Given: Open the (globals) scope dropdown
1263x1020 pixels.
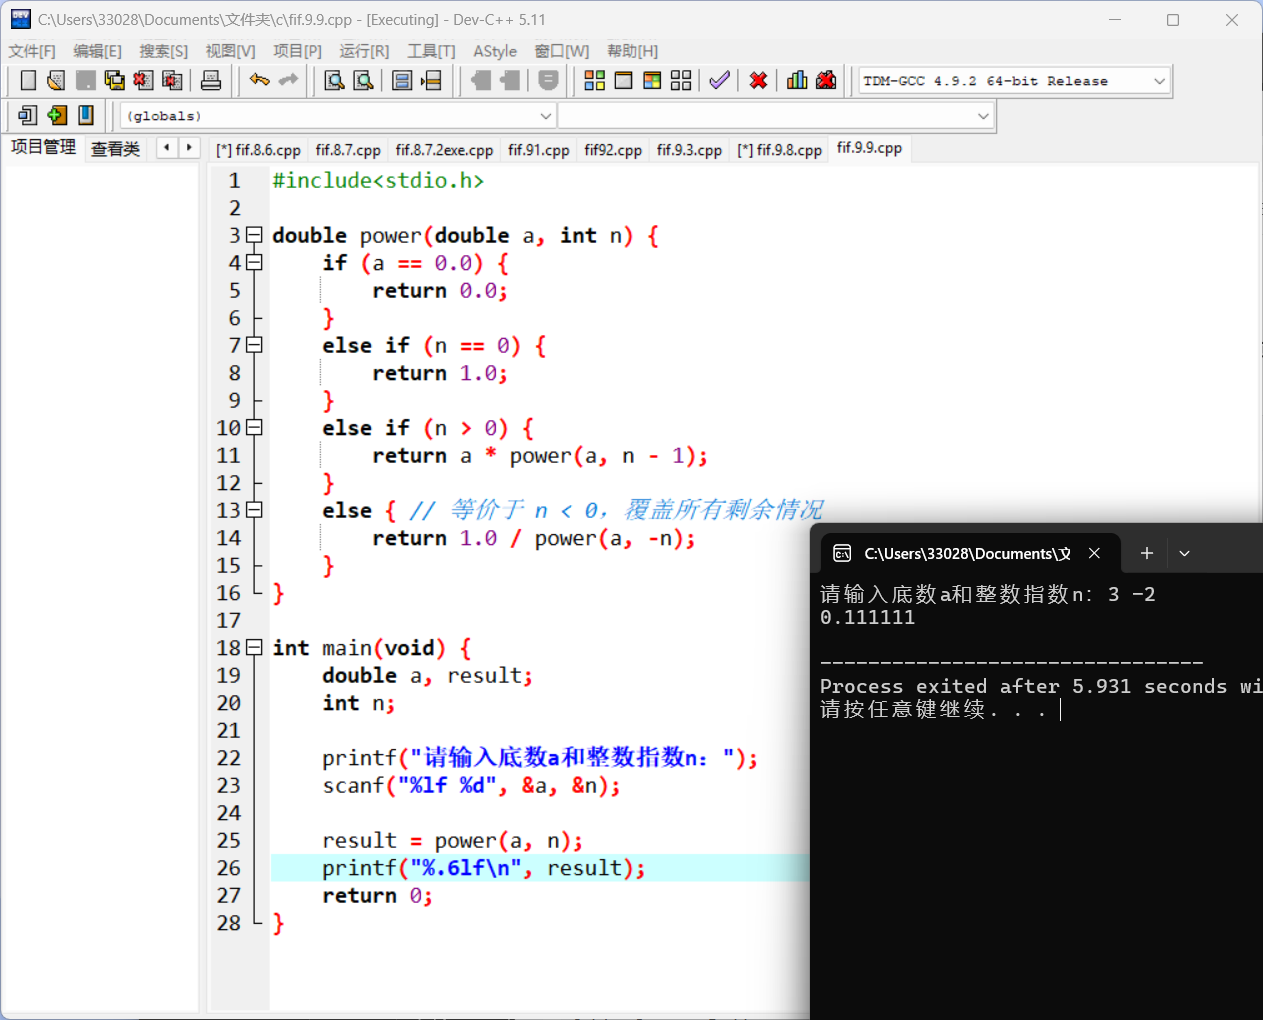Looking at the screenshot, I should point(546,116).
